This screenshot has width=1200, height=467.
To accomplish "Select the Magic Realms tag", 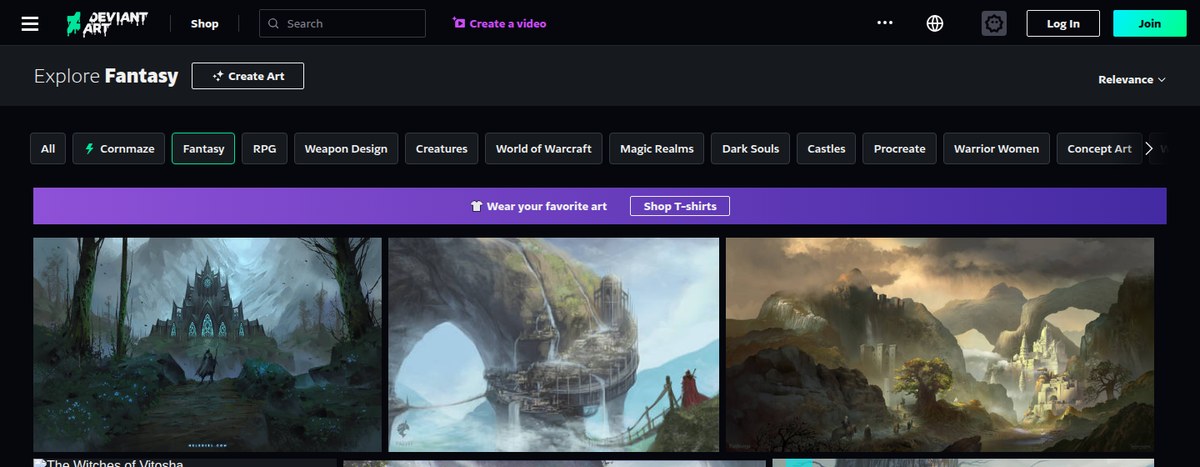I will [x=657, y=148].
